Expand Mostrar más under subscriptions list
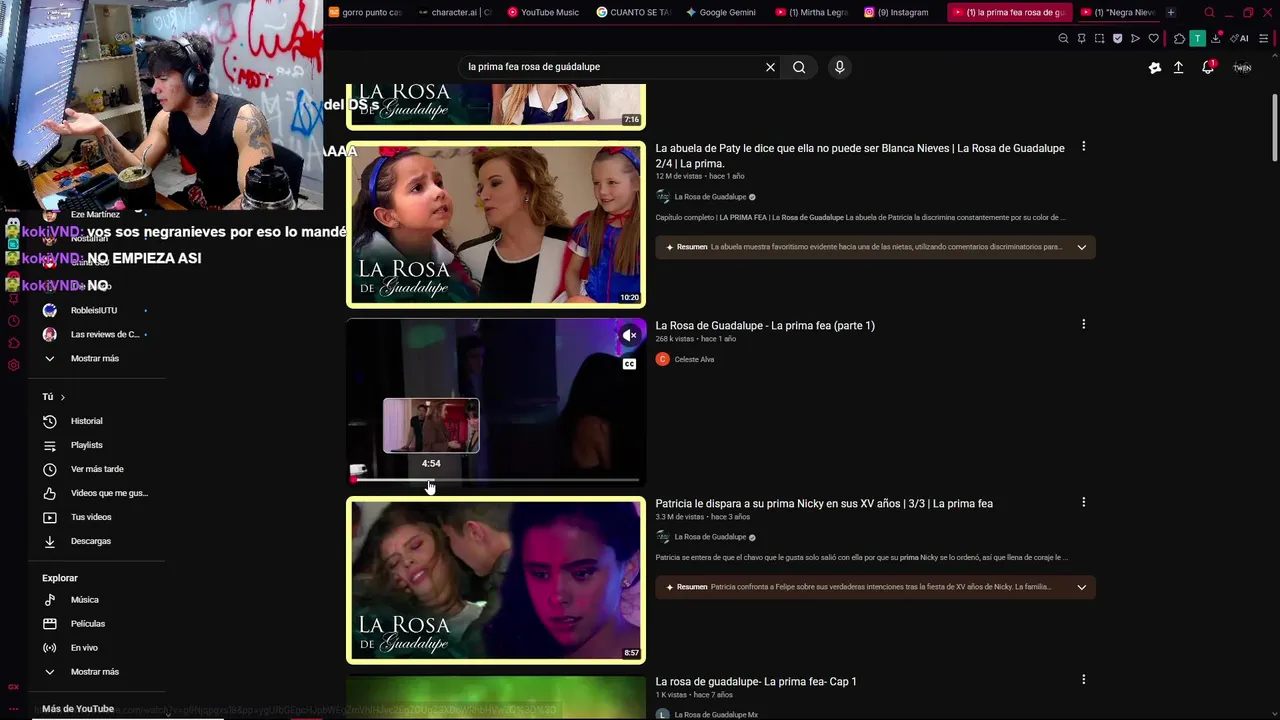1280x720 pixels. point(94,358)
